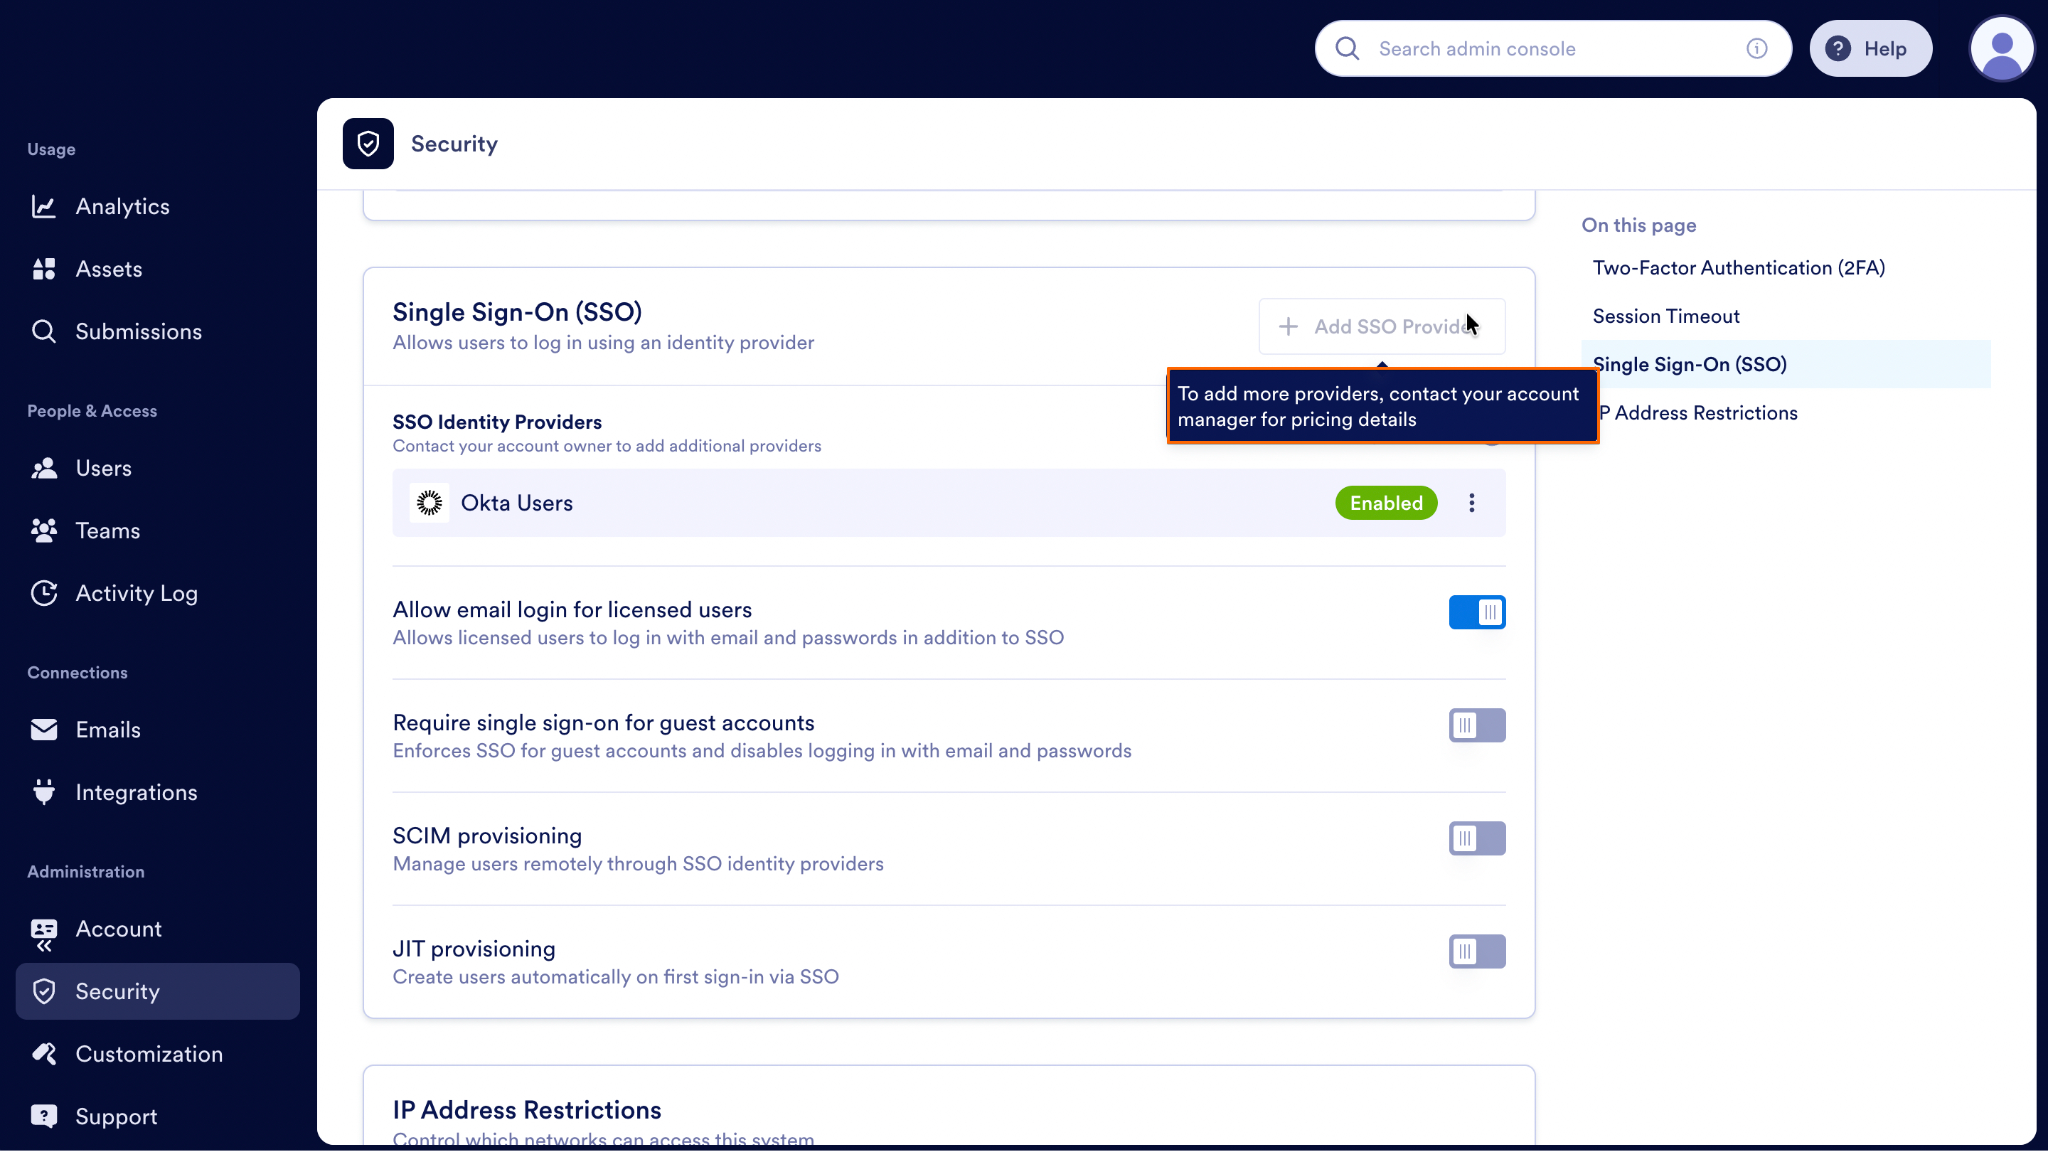Open the Teams section
The width and height of the screenshot is (2048, 1151).
107,530
